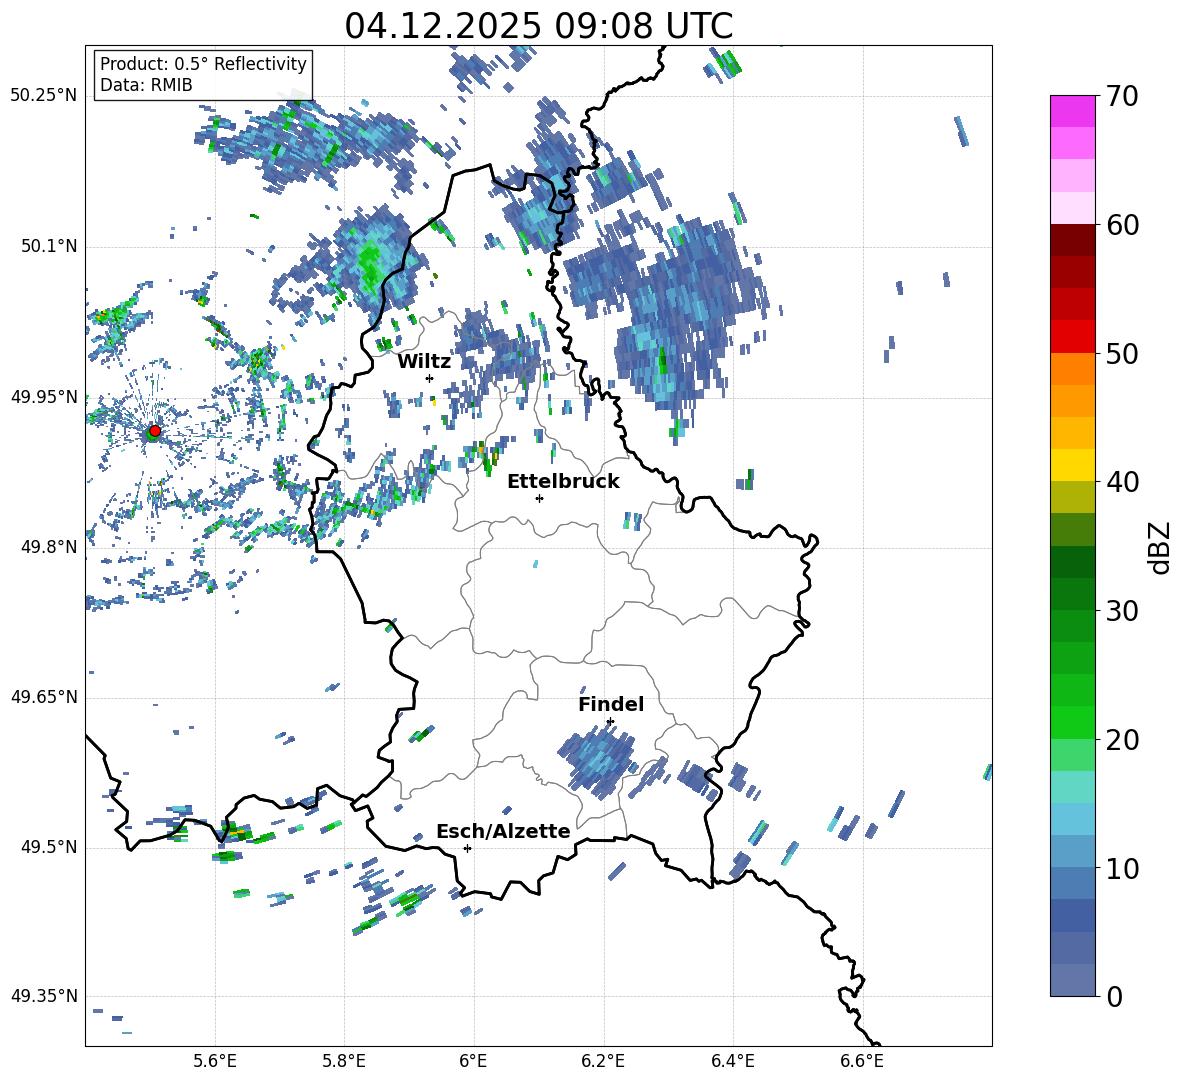Click the title '04.12.2025 09:08 UTC'
The height and width of the screenshot is (1081, 1184).
click(538, 26)
